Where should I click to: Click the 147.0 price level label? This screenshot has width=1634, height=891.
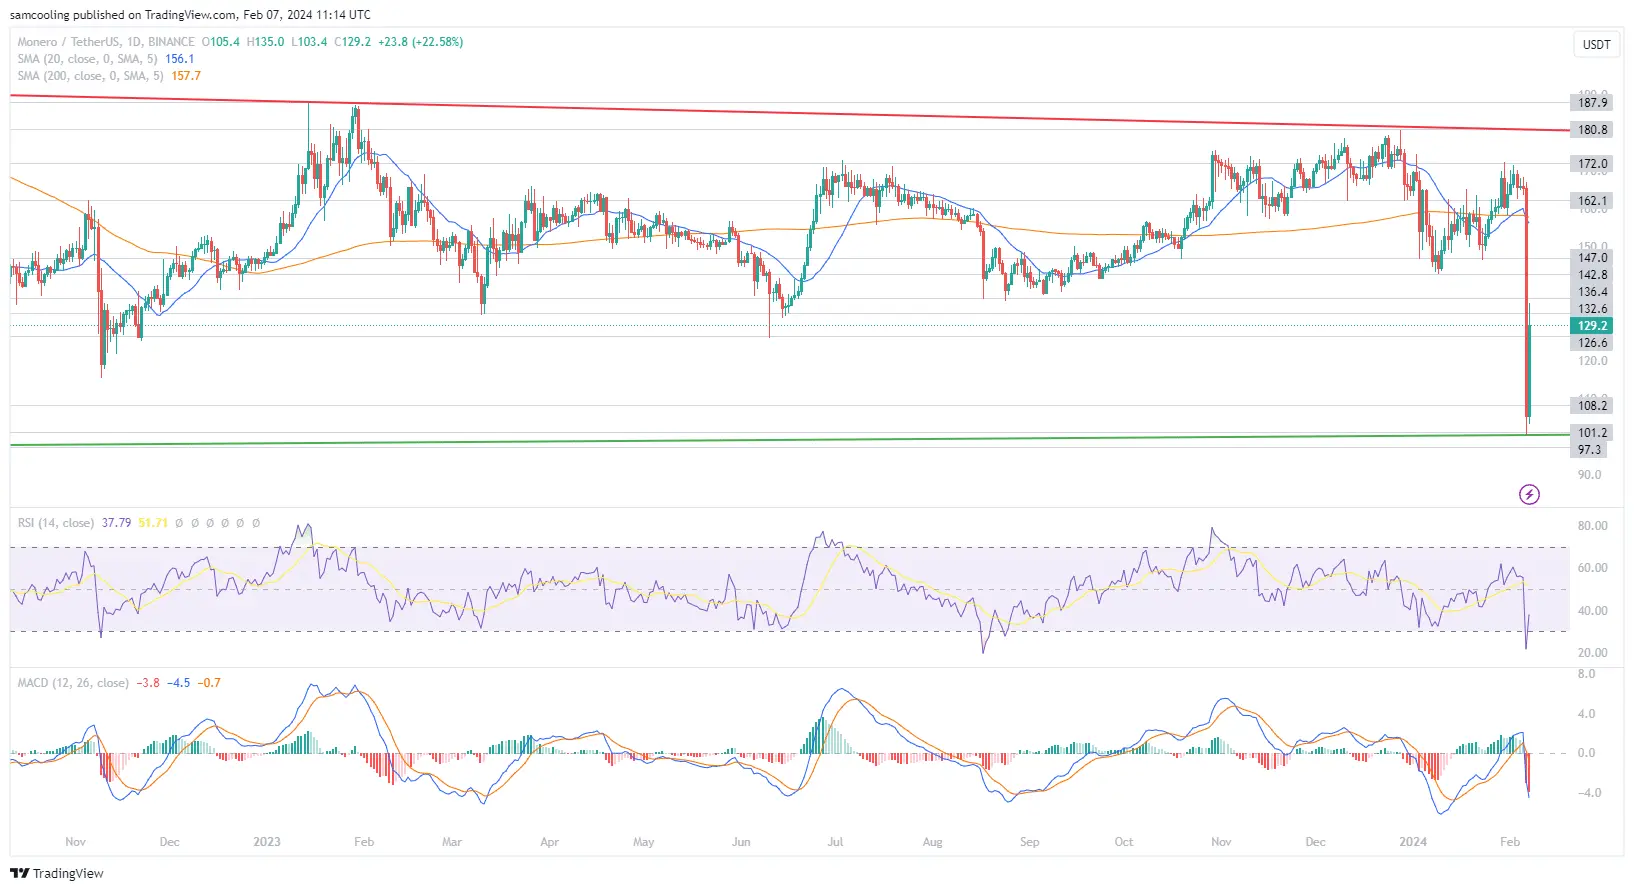1592,258
